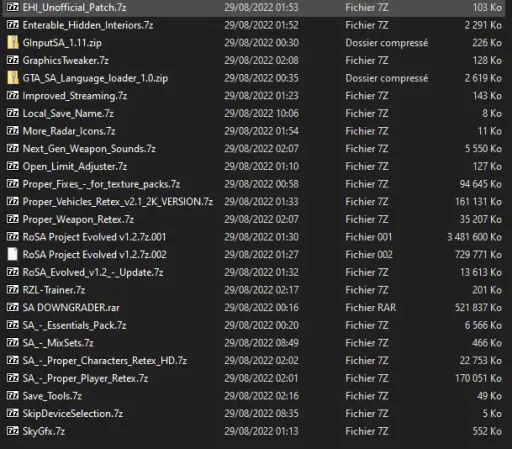Select the file name Enterable_Hidden_Interiors.7z
Viewport: 512px width, 449px height.
88,25
